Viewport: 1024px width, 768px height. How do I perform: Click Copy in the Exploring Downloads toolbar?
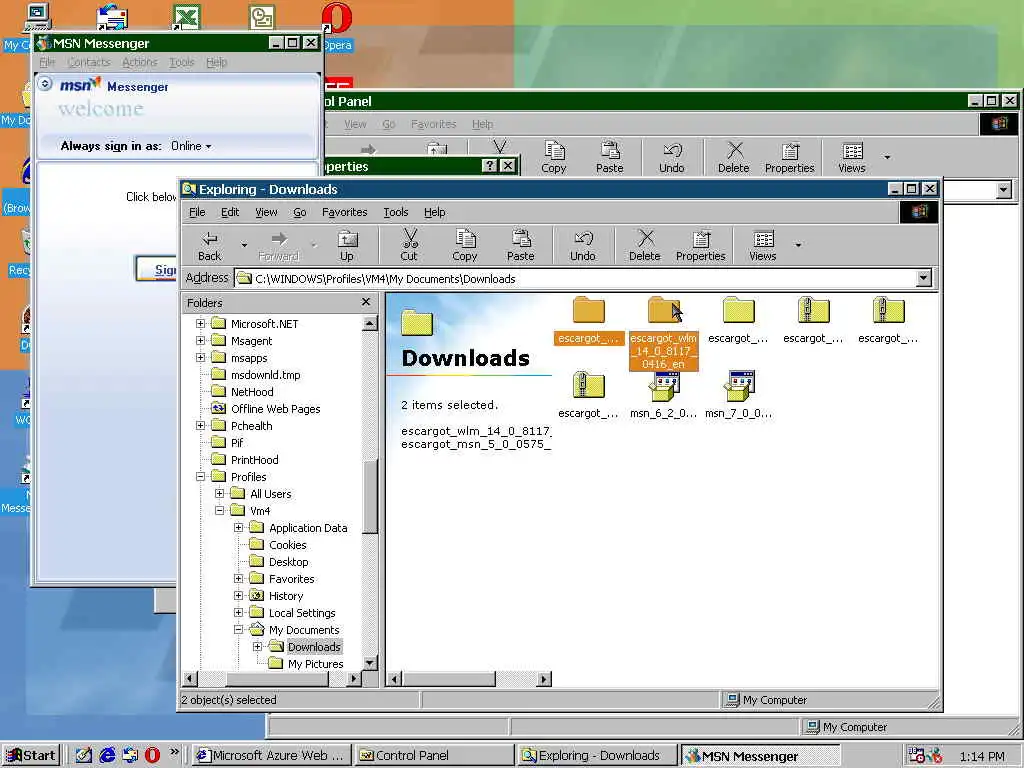[464, 246]
